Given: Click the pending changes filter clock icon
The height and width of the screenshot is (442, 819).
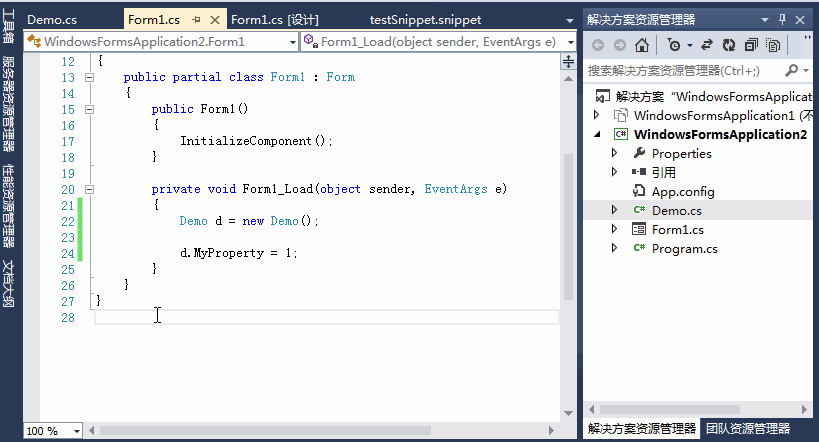Looking at the screenshot, I should 673,45.
